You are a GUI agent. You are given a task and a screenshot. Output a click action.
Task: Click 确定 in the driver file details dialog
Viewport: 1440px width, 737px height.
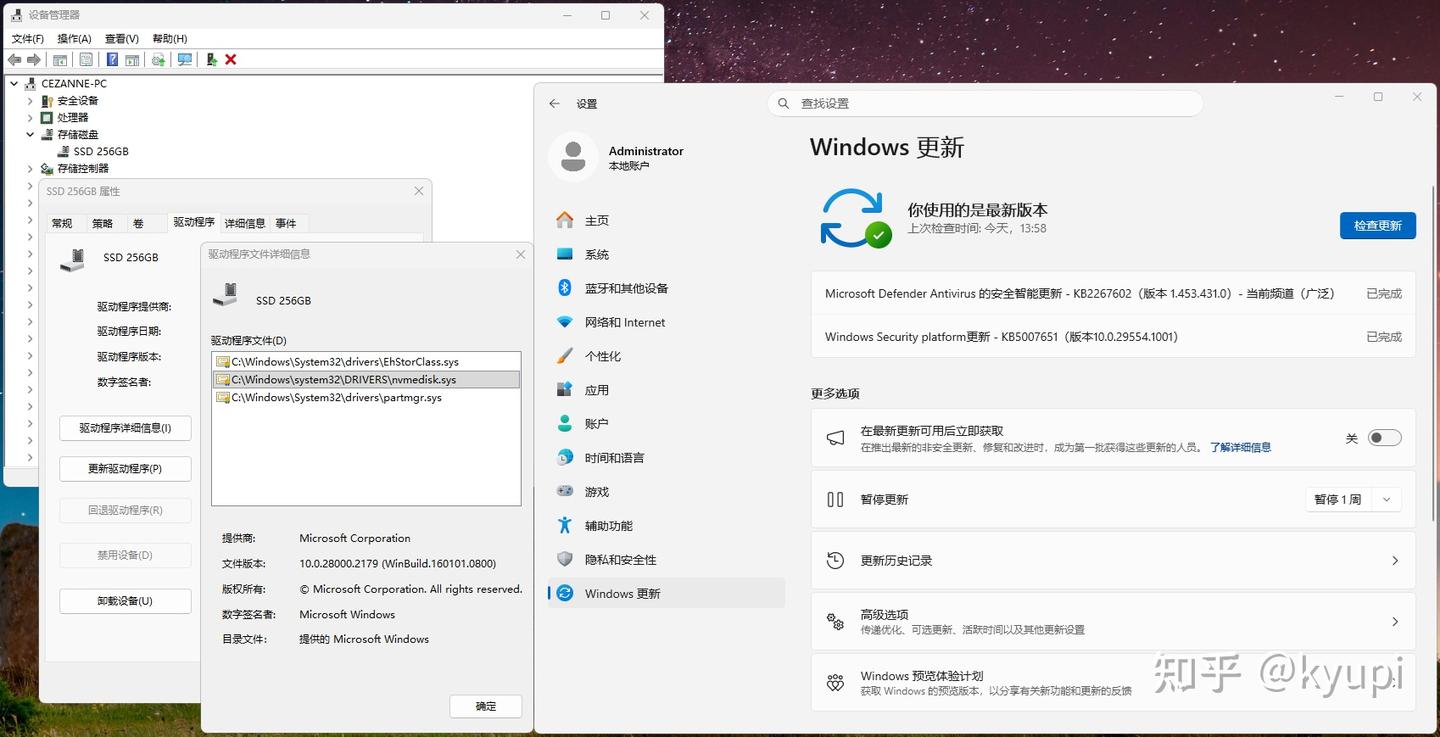coord(486,706)
